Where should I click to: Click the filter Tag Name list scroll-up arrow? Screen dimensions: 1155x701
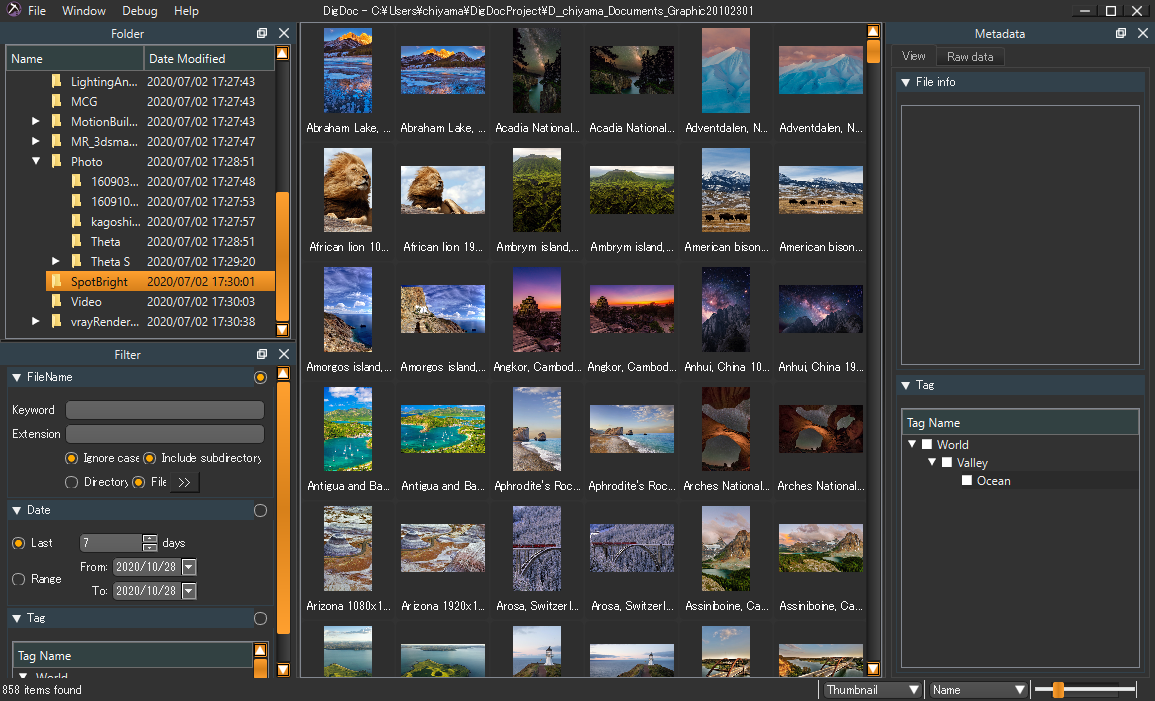(x=260, y=649)
